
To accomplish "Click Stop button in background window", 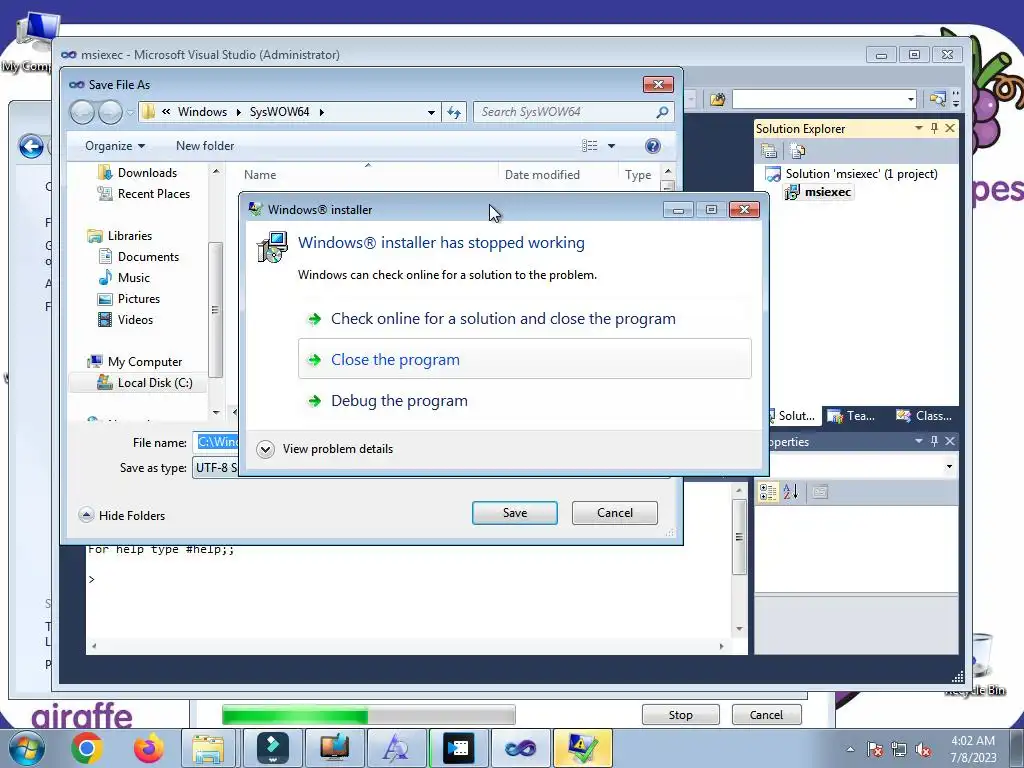I will [680, 715].
